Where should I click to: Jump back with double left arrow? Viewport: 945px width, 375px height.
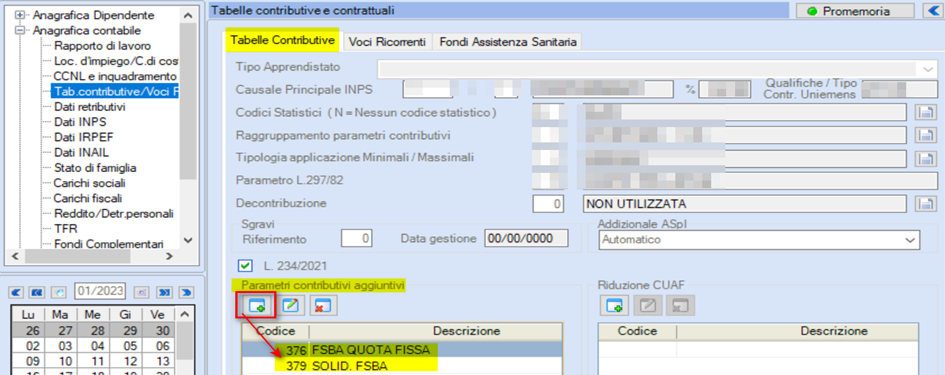click(37, 292)
